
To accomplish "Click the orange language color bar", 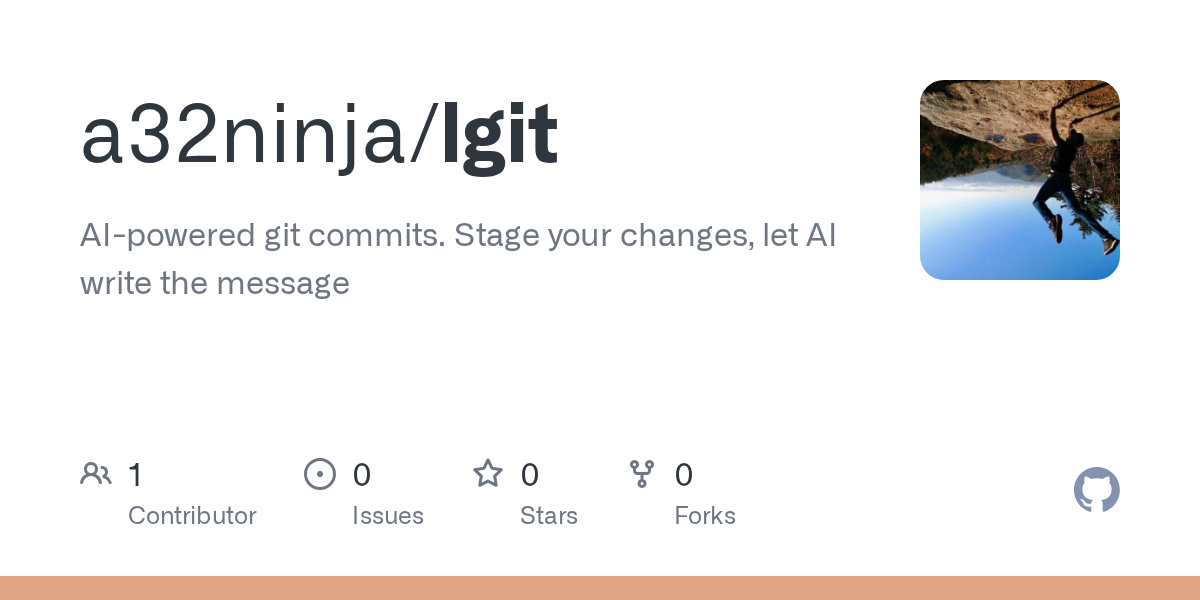I will (x=600, y=588).
